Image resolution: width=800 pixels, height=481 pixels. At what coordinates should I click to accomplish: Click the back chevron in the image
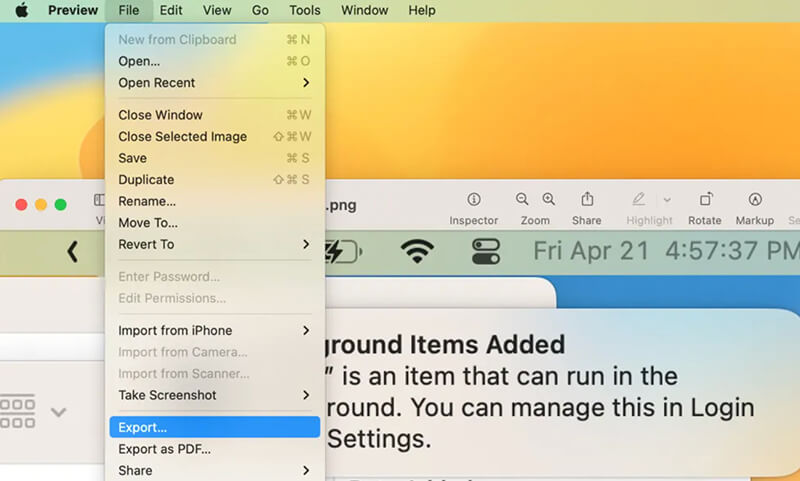72,252
